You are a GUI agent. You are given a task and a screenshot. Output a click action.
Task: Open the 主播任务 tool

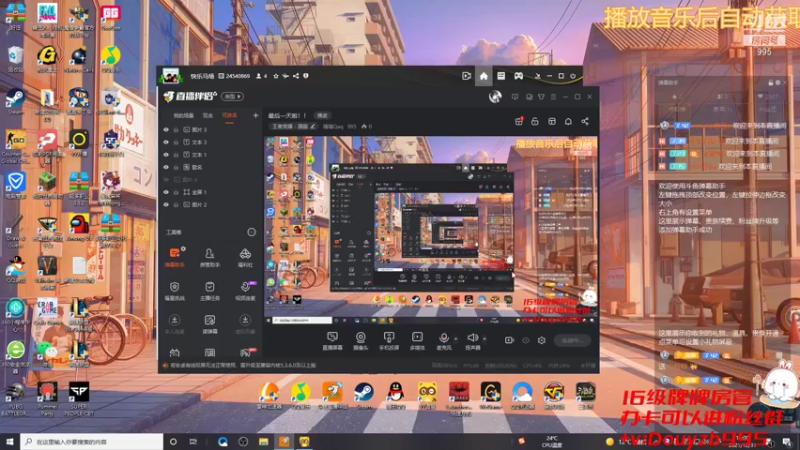[210, 290]
